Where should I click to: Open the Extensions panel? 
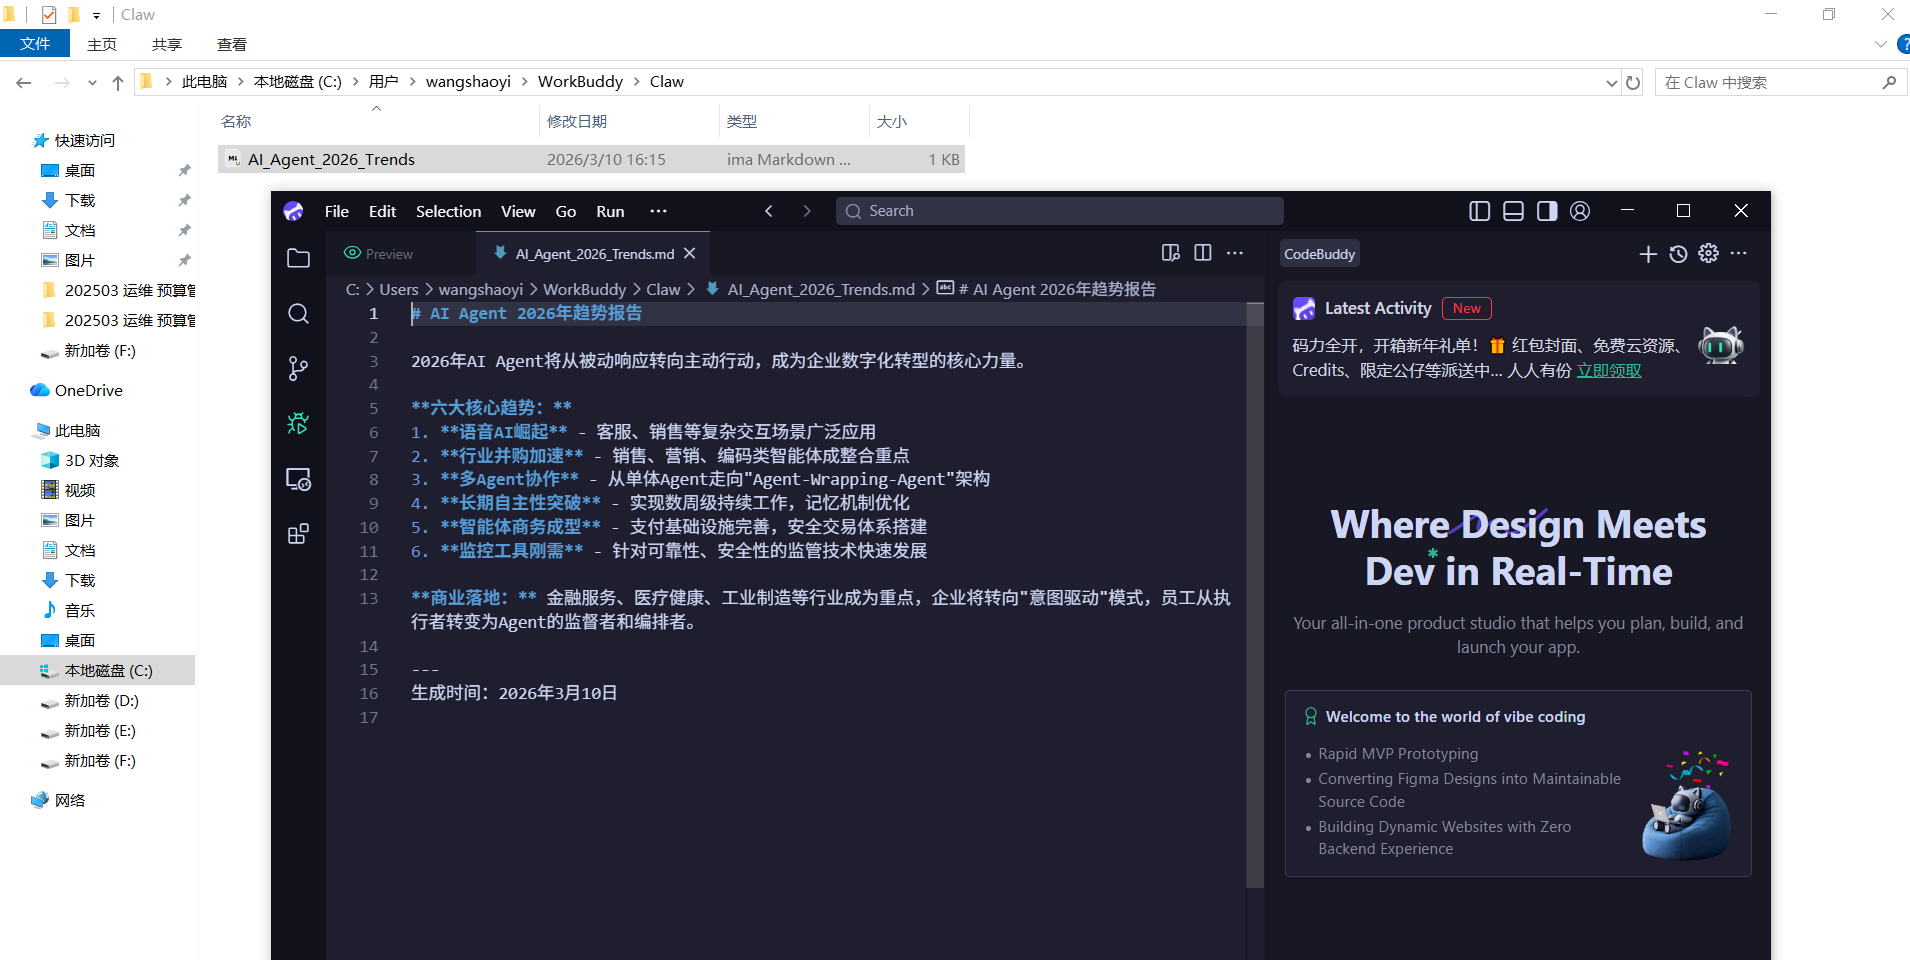[298, 534]
